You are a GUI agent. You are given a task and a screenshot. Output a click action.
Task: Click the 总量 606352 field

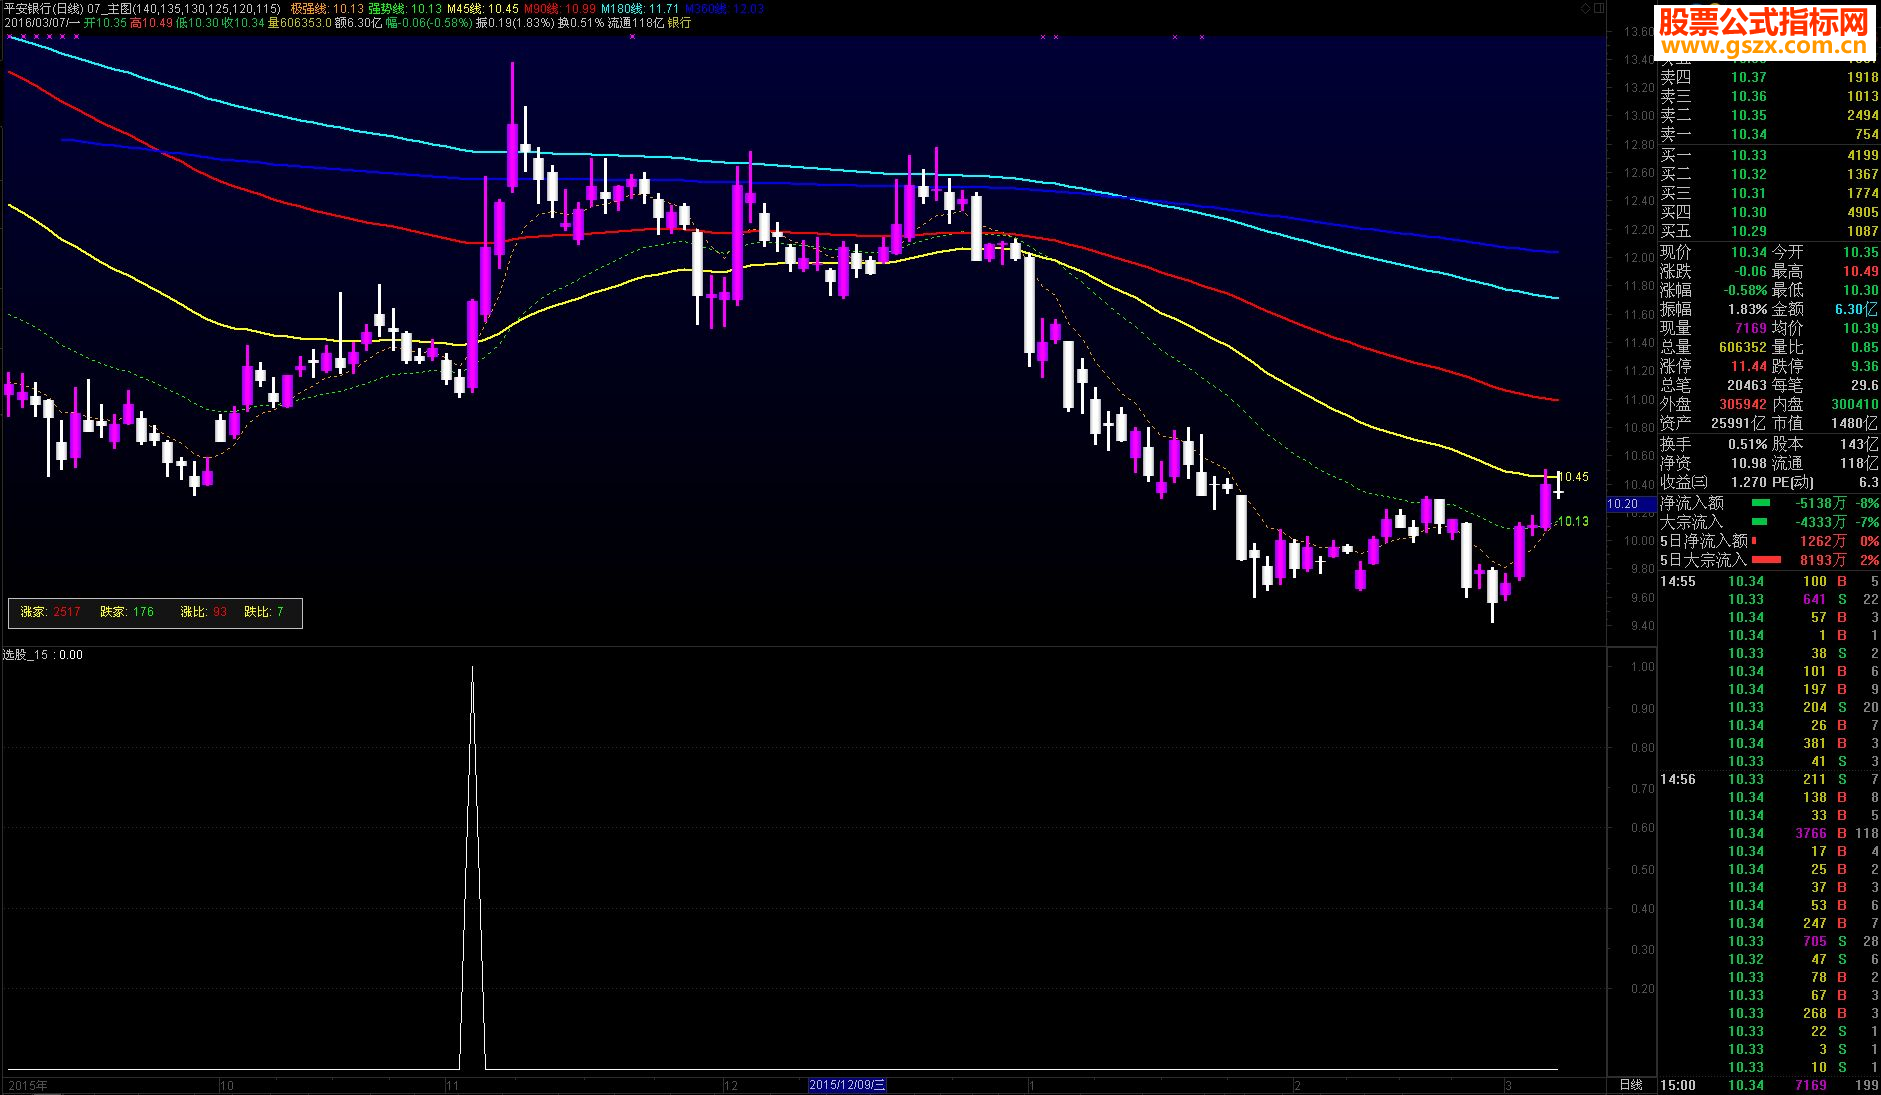coord(1714,348)
